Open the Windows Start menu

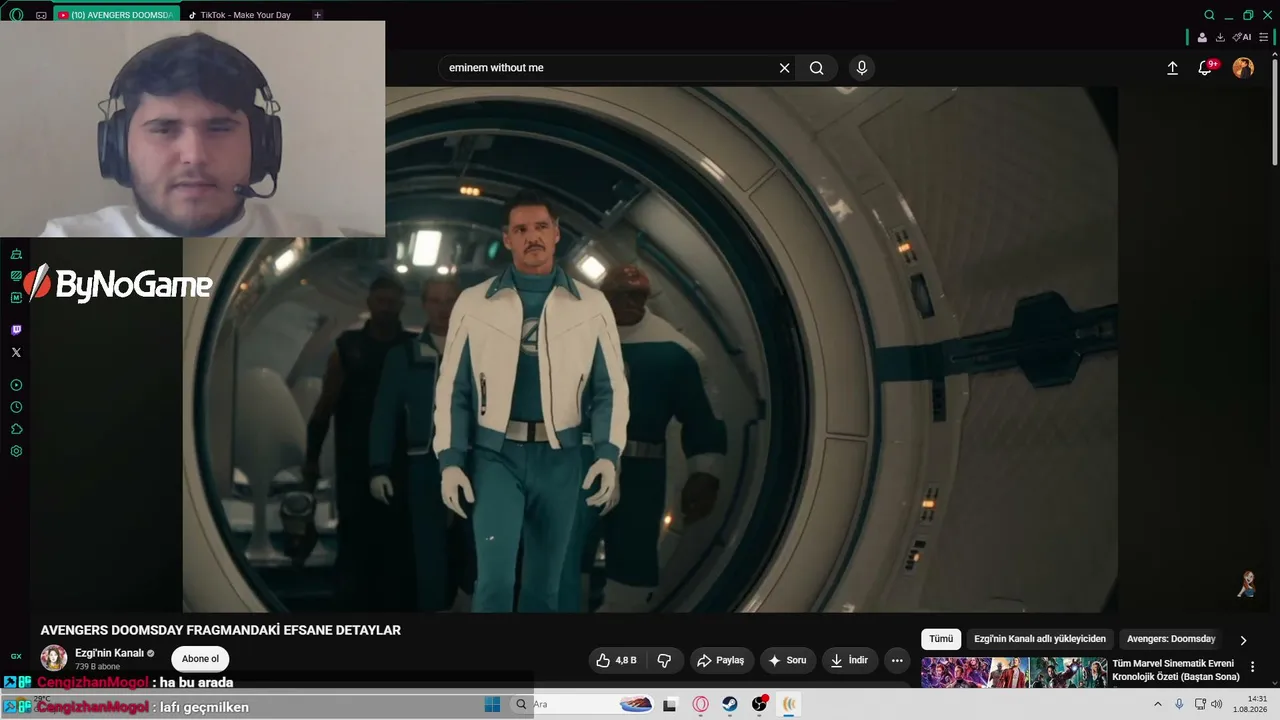pyautogui.click(x=492, y=704)
